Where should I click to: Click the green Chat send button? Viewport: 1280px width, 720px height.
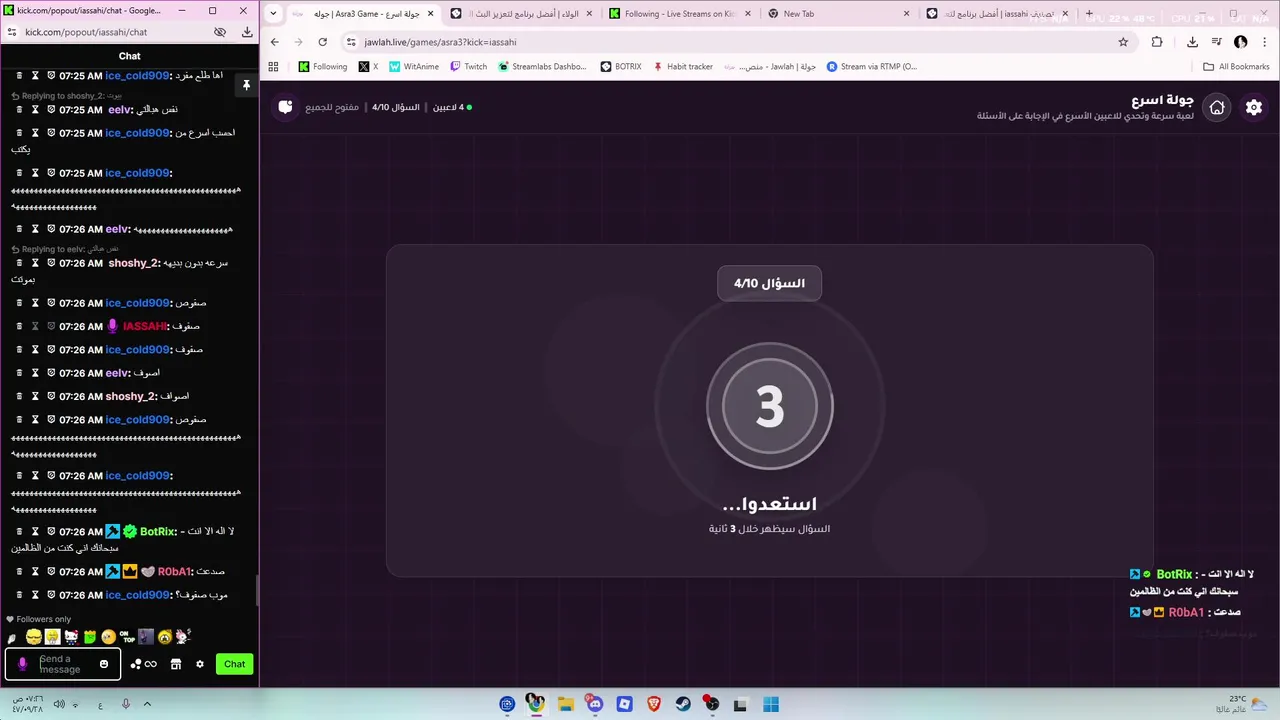[235, 664]
